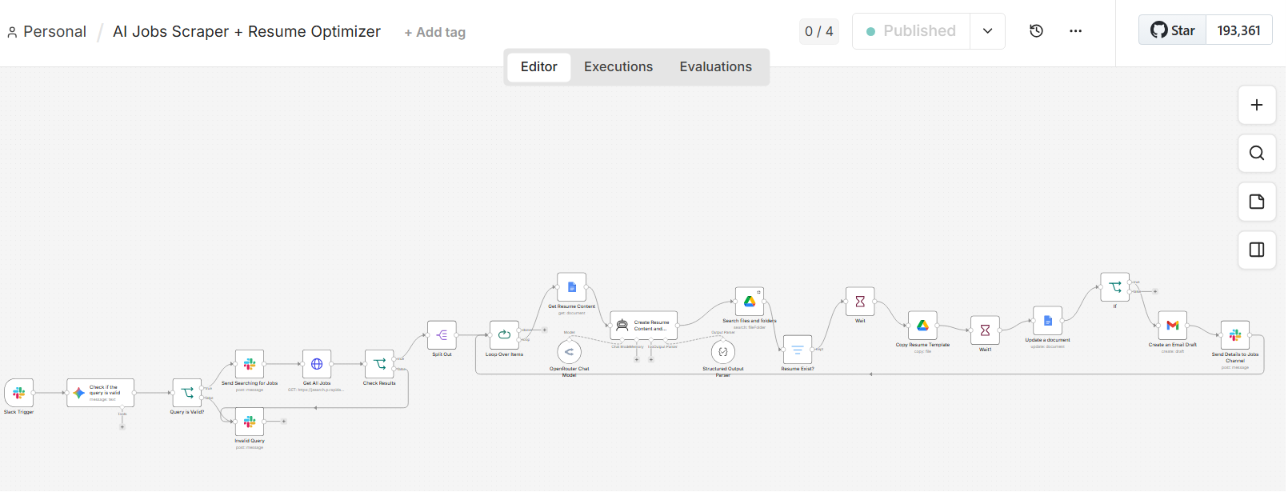The image size is (1286, 492).
Task: Select the Query is Valid? node
Action: [x=187, y=393]
